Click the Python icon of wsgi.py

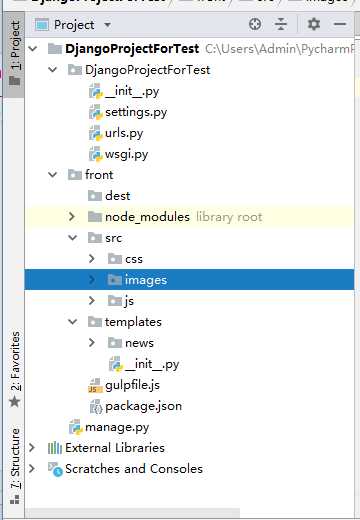96,154
